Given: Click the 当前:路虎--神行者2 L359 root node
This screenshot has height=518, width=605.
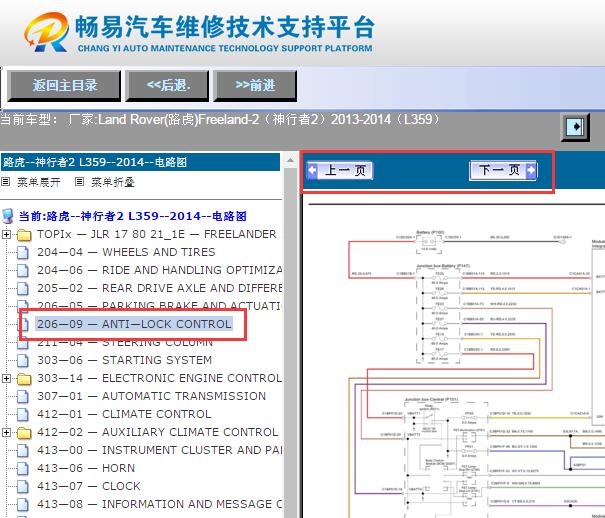Looking at the screenshot, I should [x=132, y=216].
